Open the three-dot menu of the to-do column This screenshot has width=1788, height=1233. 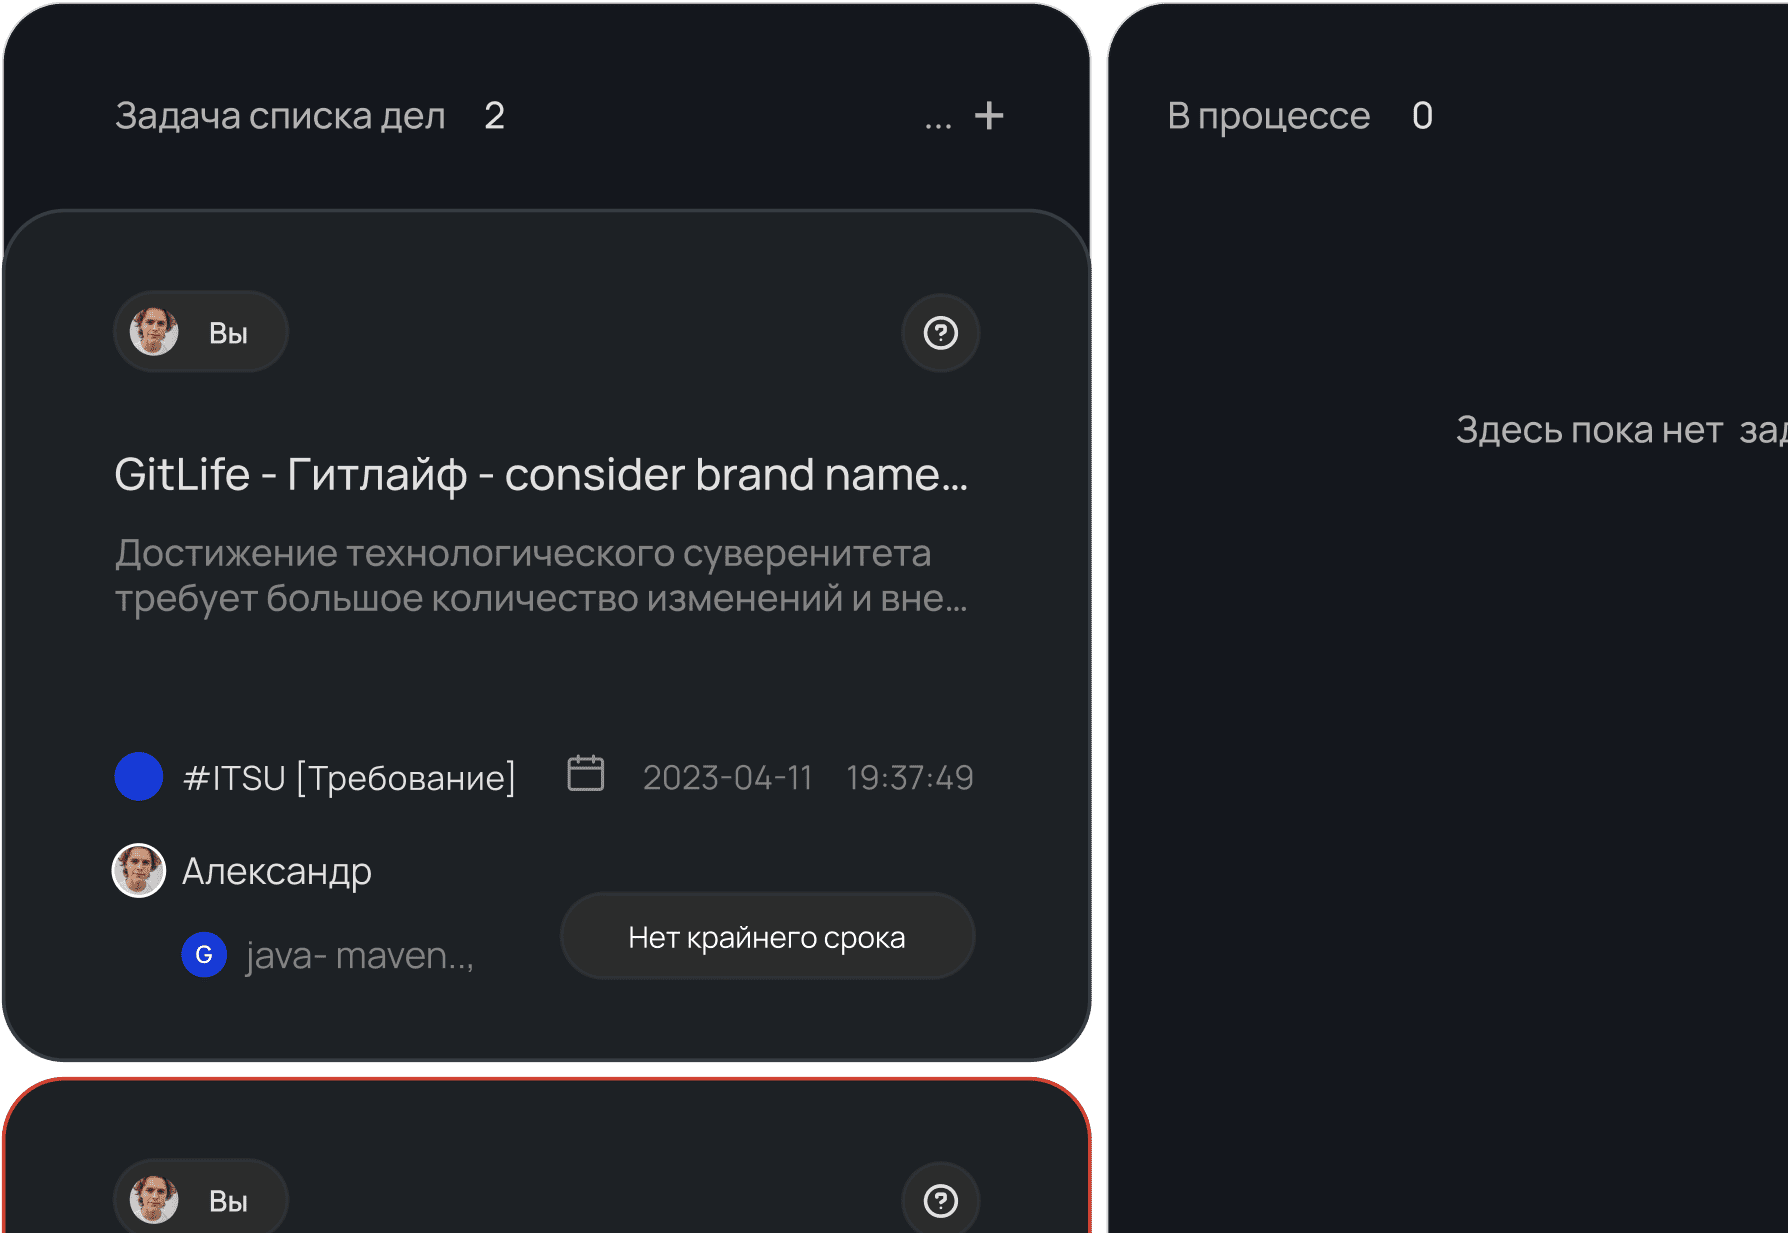tap(938, 122)
